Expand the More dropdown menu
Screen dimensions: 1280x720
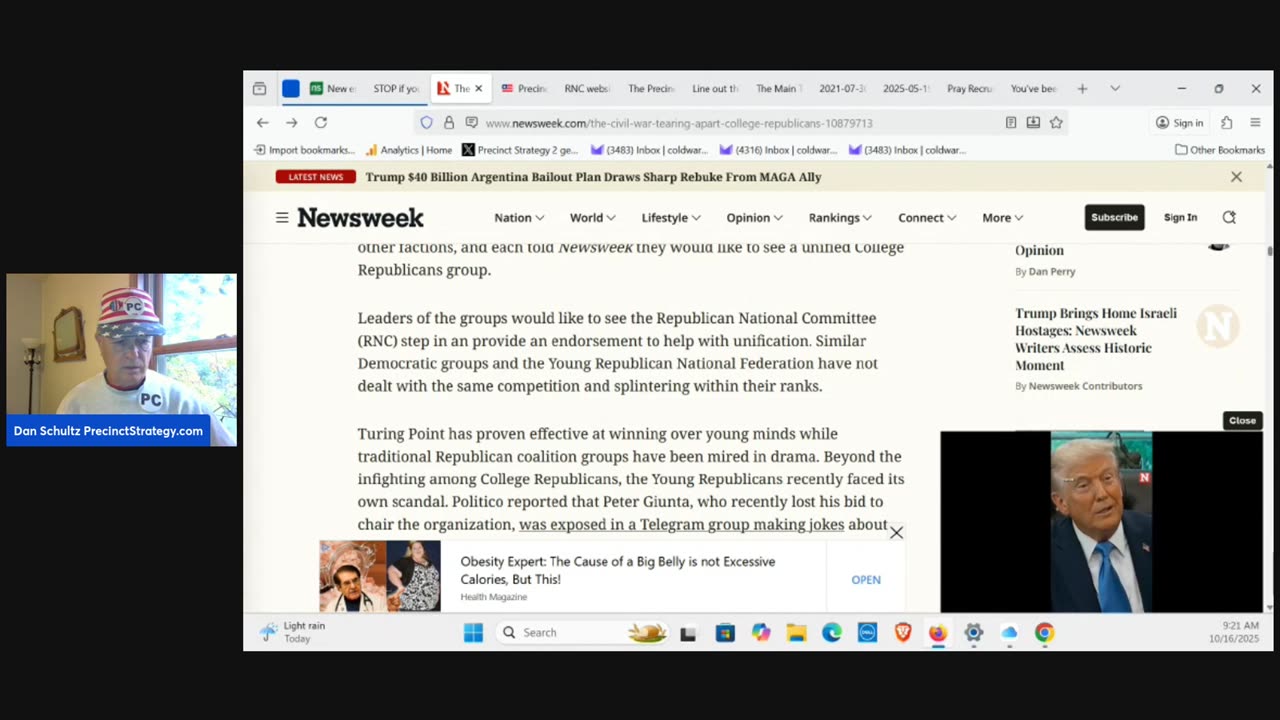[x=1002, y=217]
